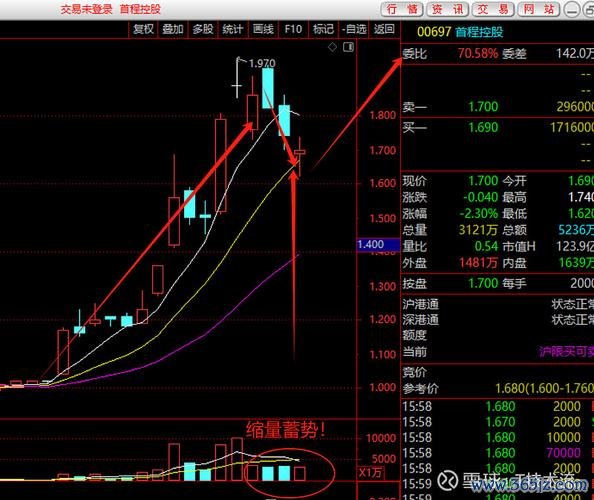Open the 网站 website button

click(x=538, y=9)
